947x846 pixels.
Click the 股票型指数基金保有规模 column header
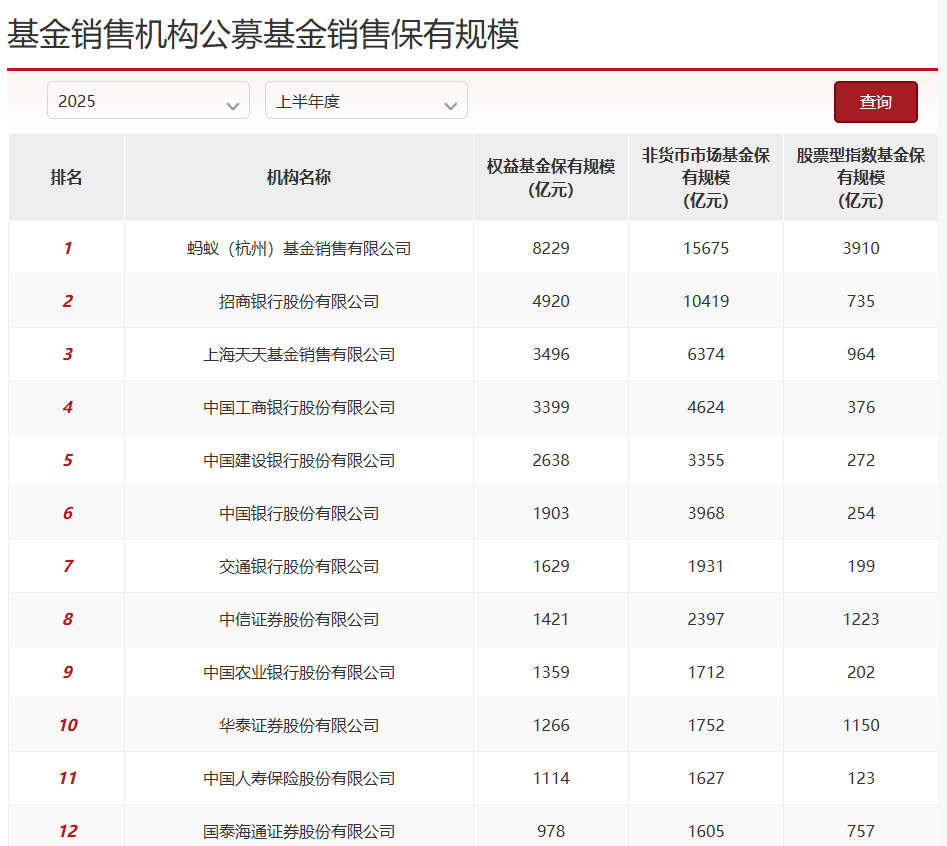pos(861,178)
